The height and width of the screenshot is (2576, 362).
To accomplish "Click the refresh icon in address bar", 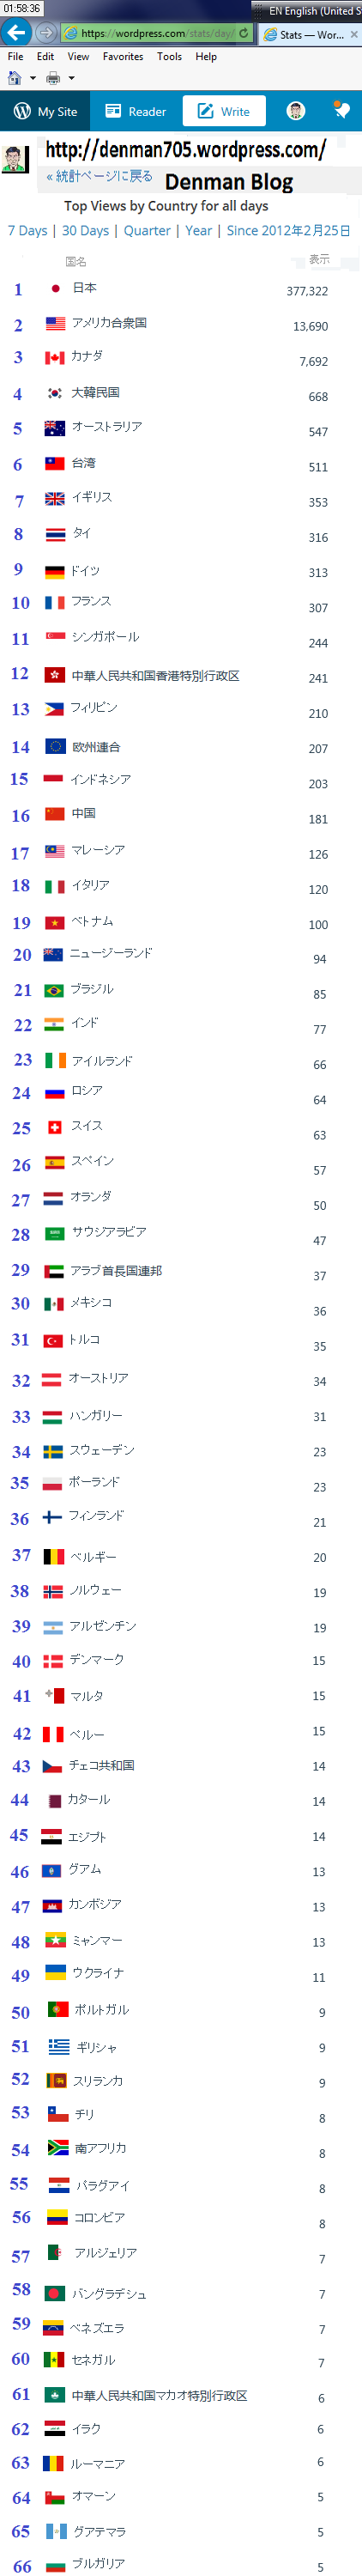I will (x=243, y=33).
